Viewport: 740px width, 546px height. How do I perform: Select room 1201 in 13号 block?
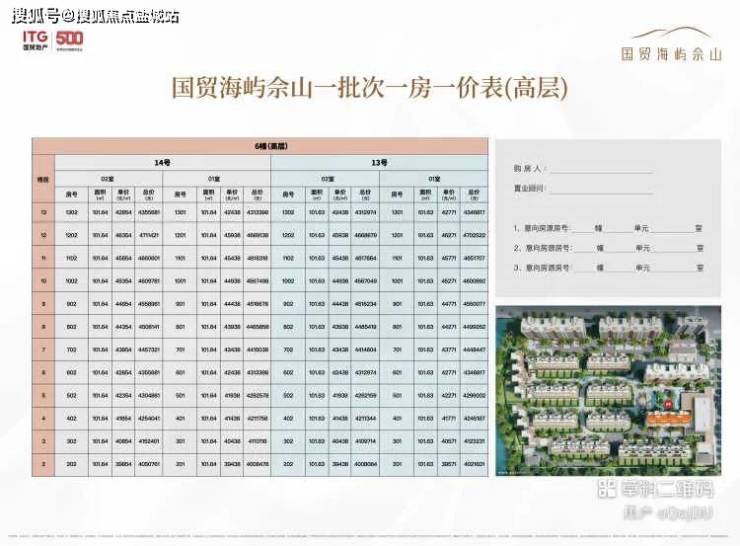[x=397, y=235]
